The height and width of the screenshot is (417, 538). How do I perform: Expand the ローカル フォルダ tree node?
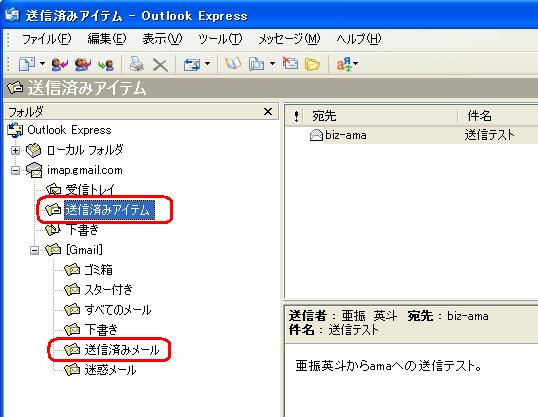(15, 150)
